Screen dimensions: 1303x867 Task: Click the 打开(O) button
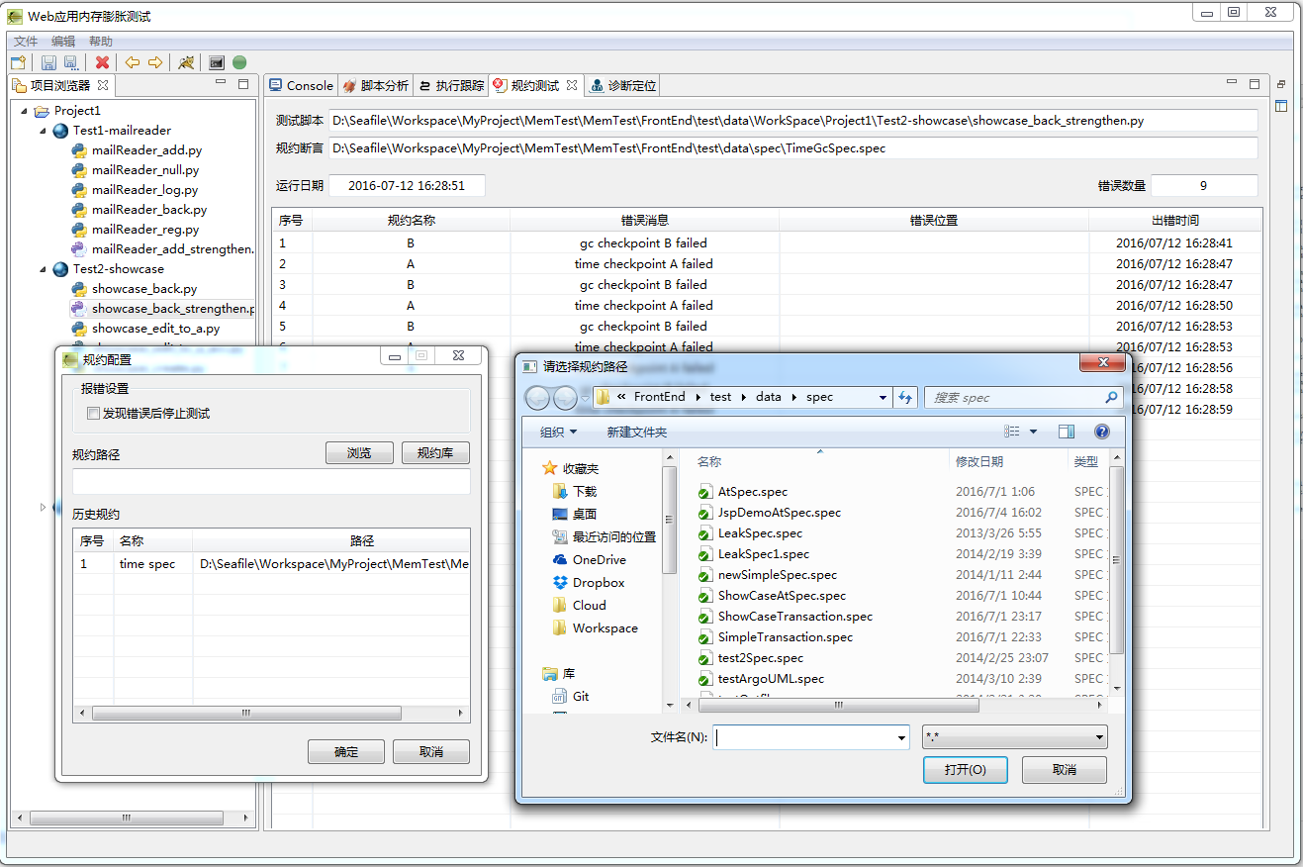(x=965, y=769)
